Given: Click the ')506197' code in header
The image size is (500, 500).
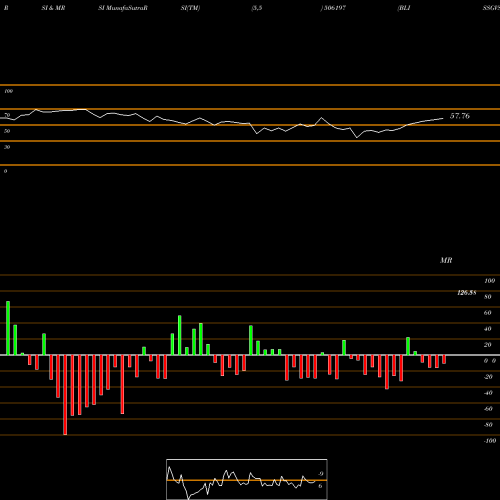Looking at the screenshot, I should (333, 8).
